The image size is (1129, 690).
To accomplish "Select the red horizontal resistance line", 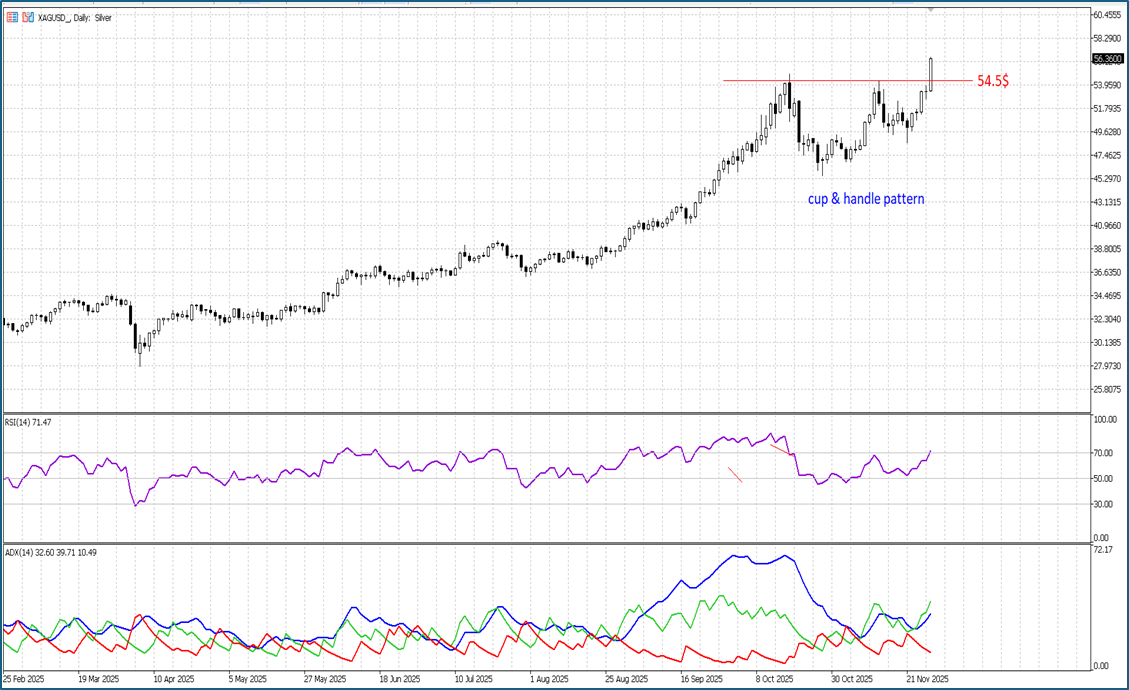I will click(847, 81).
